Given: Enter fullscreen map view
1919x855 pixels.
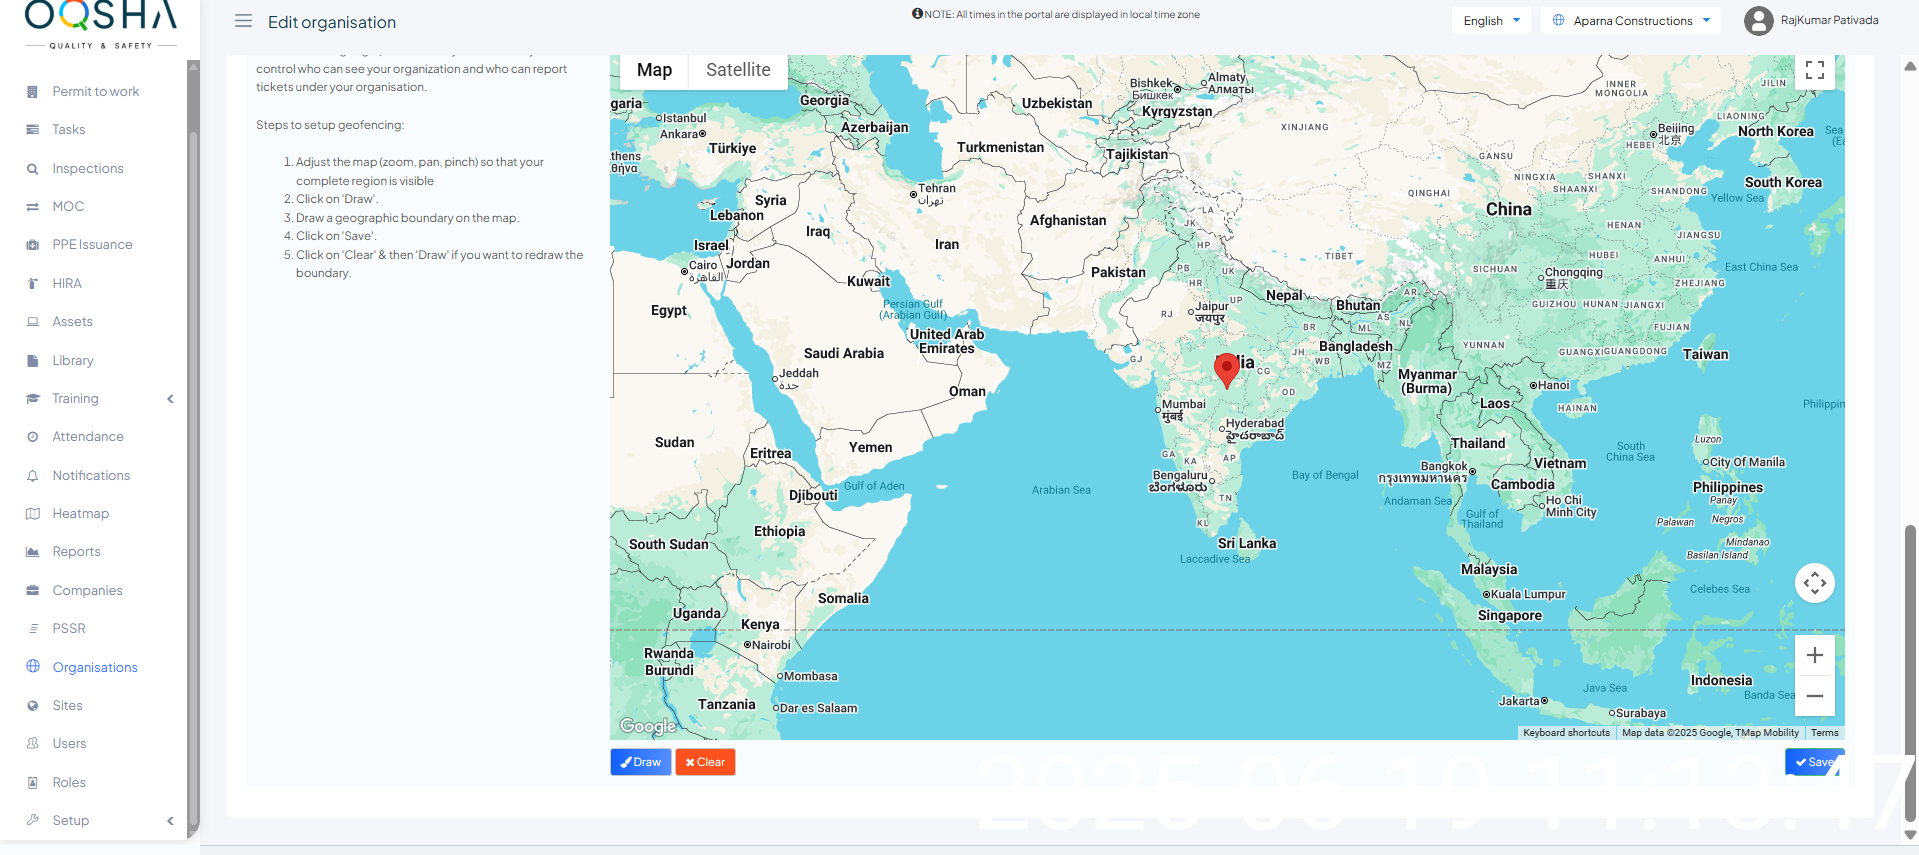Looking at the screenshot, I should (x=1814, y=70).
